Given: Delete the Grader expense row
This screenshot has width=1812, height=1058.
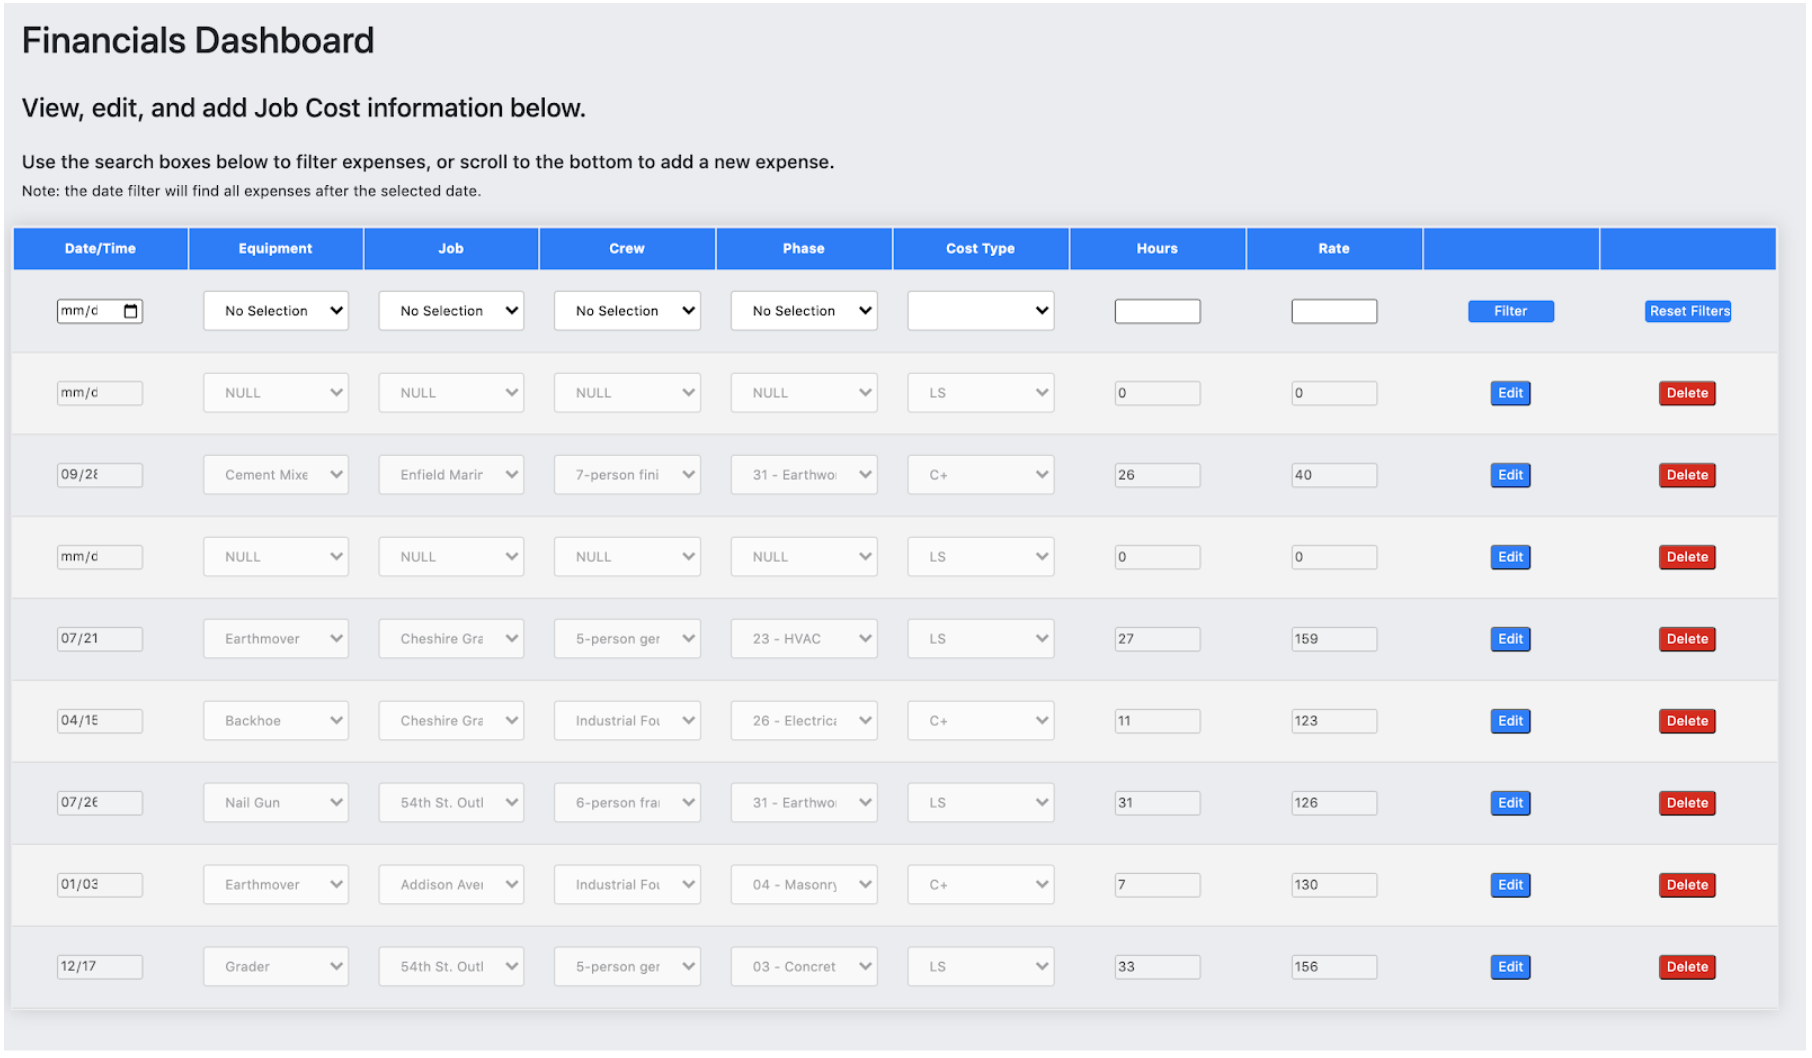Looking at the screenshot, I should pos(1687,967).
